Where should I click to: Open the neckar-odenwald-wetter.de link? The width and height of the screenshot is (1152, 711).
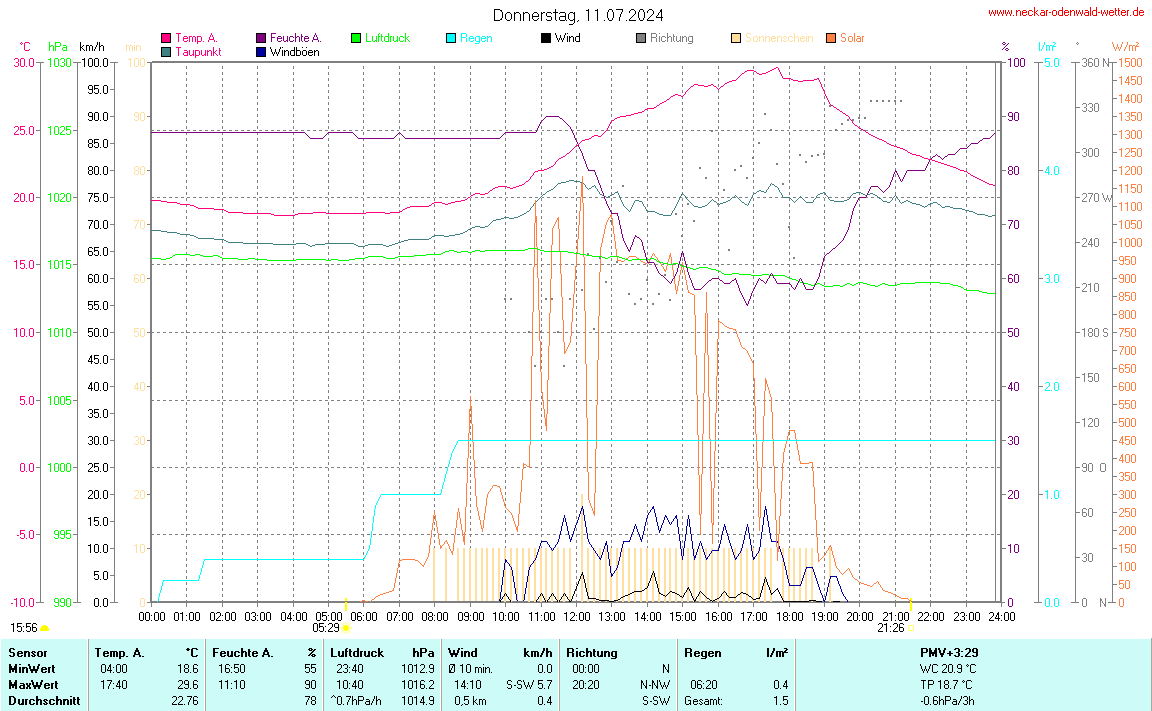[x=1066, y=12]
